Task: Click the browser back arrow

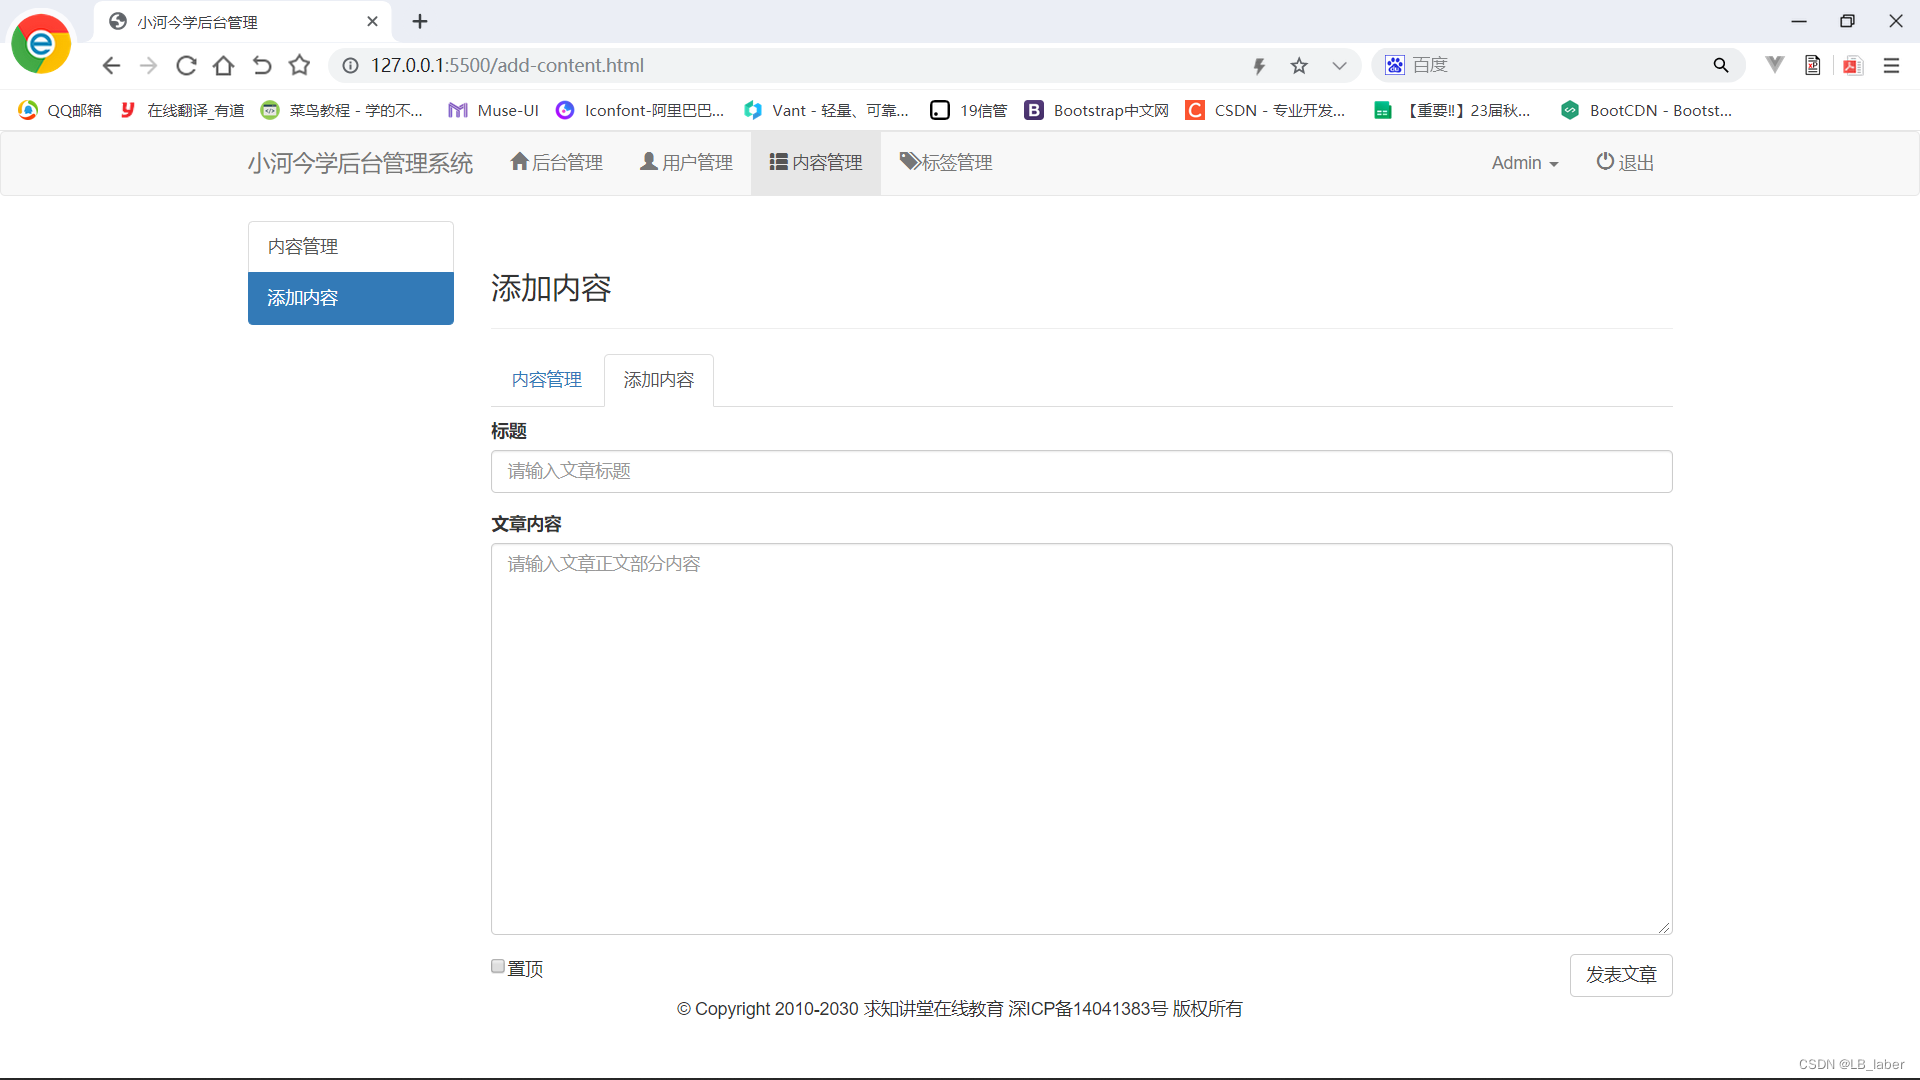Action: point(111,65)
